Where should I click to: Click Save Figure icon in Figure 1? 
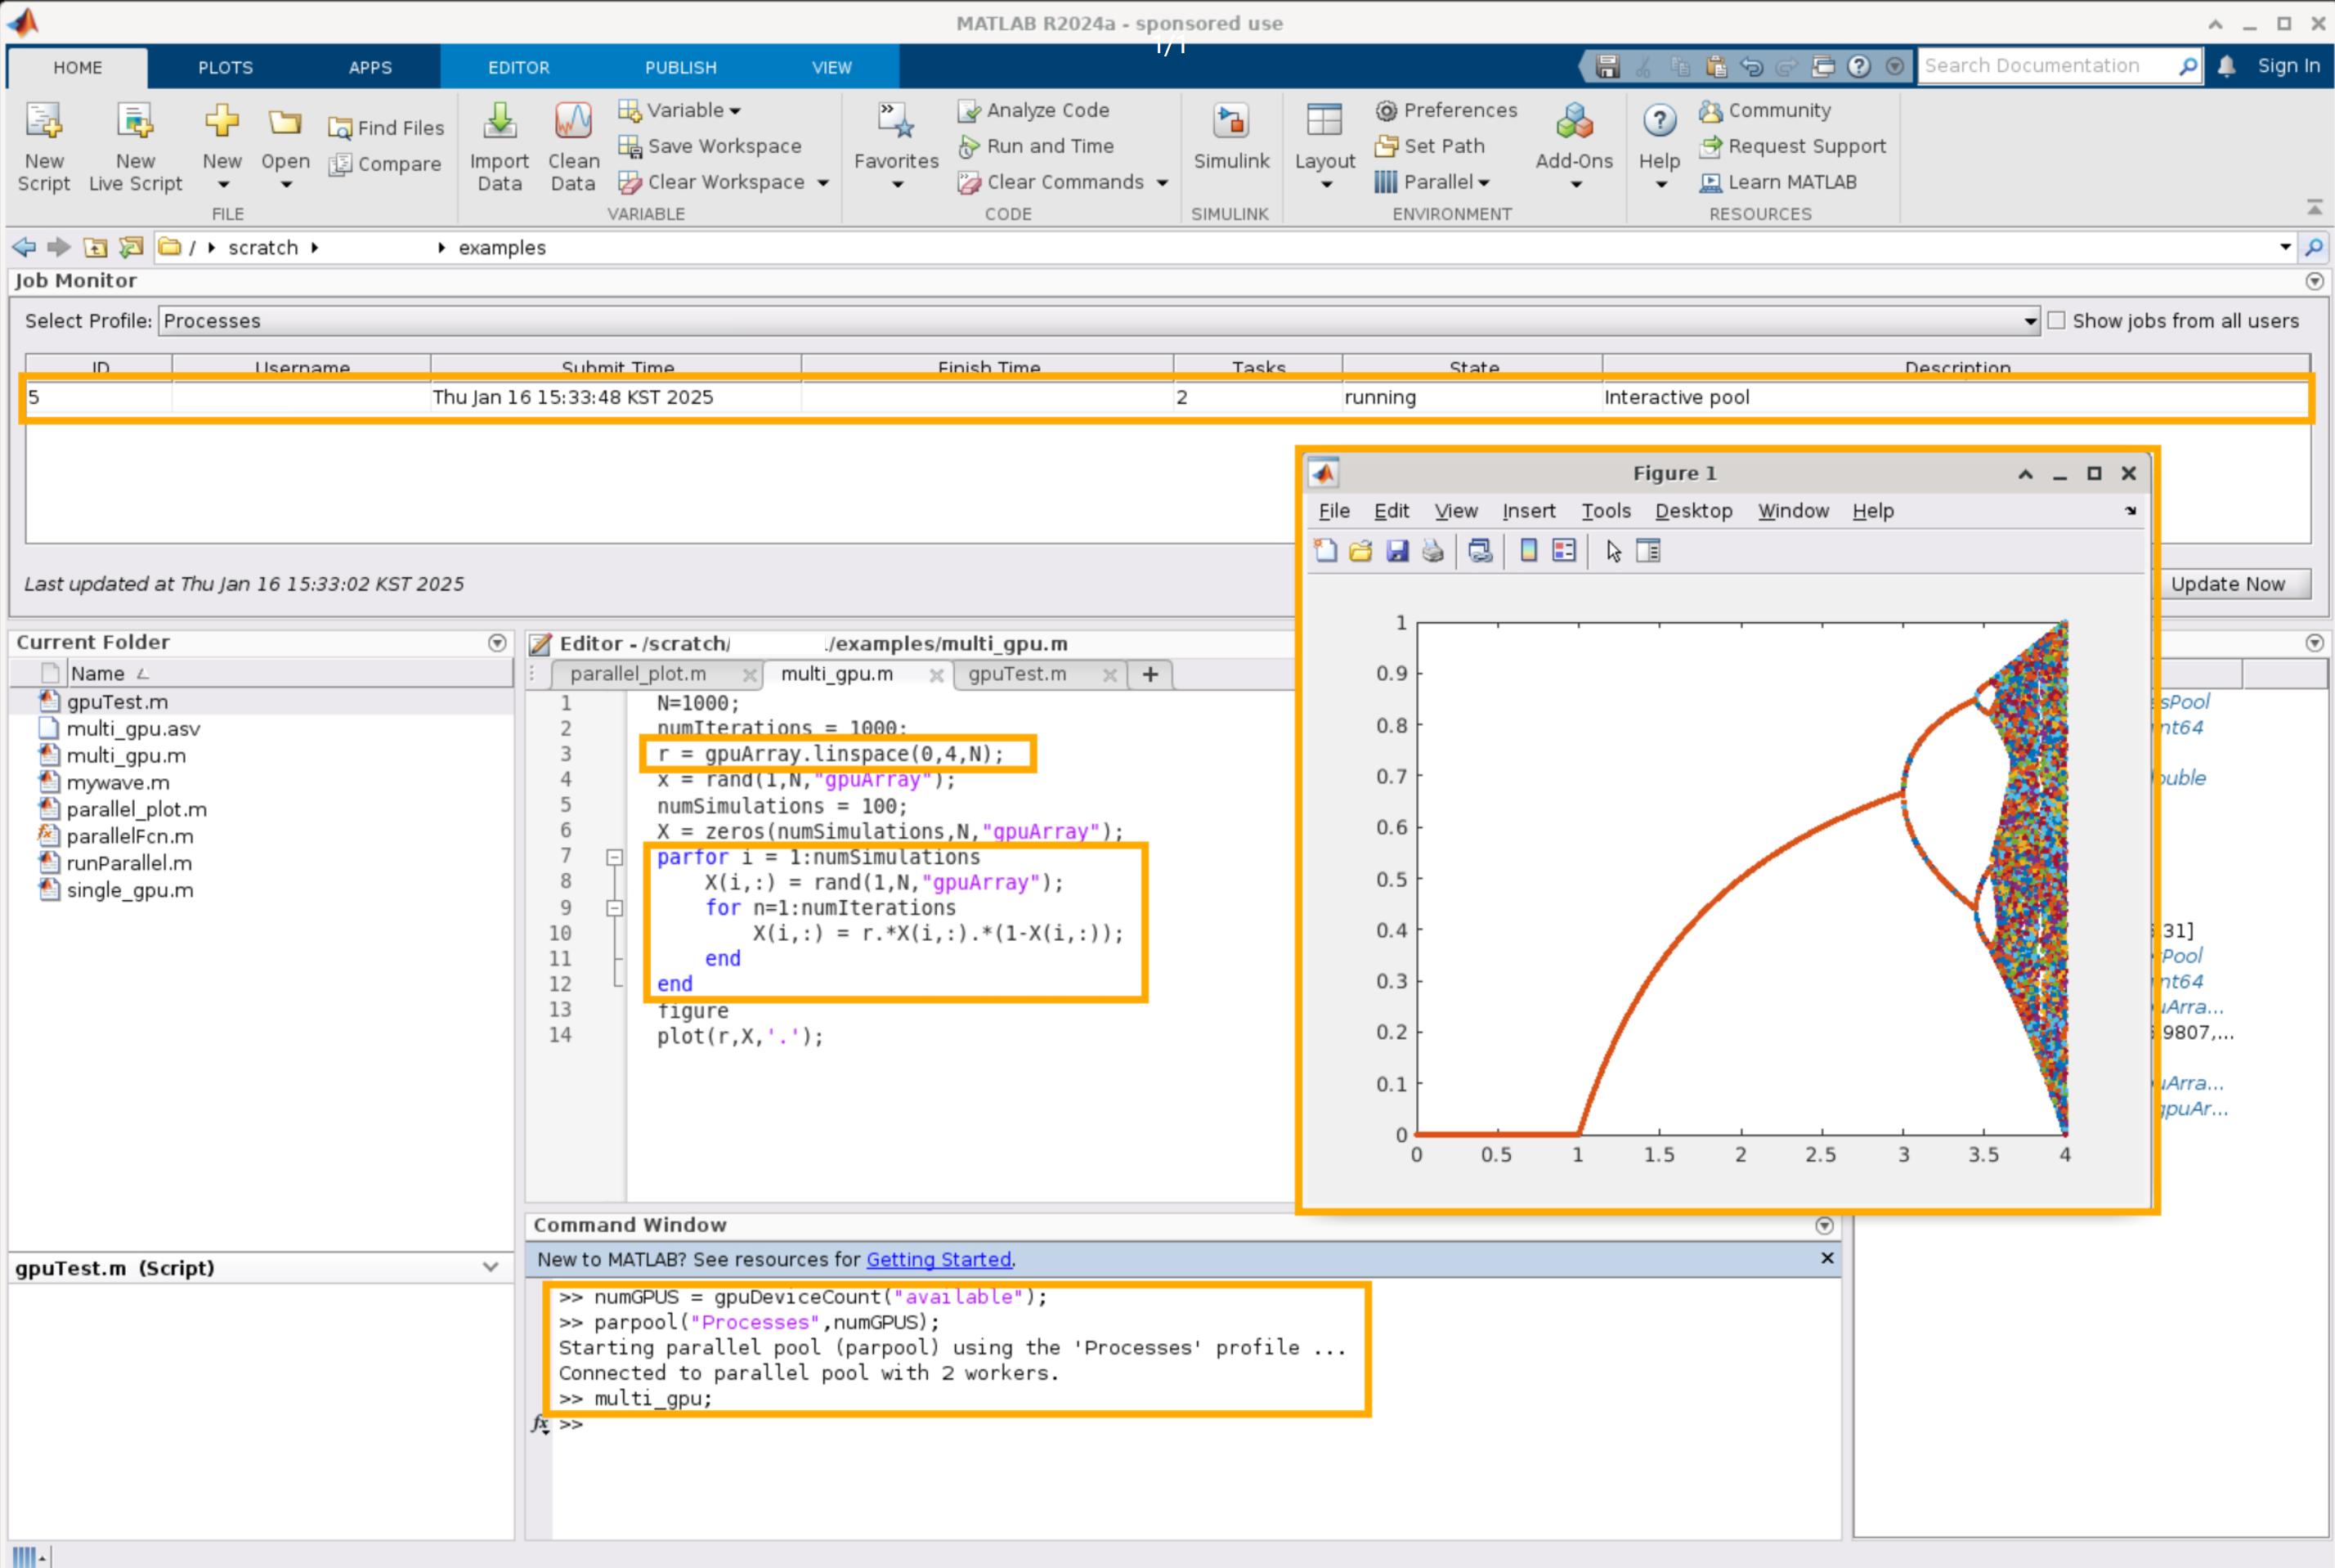(x=1397, y=551)
